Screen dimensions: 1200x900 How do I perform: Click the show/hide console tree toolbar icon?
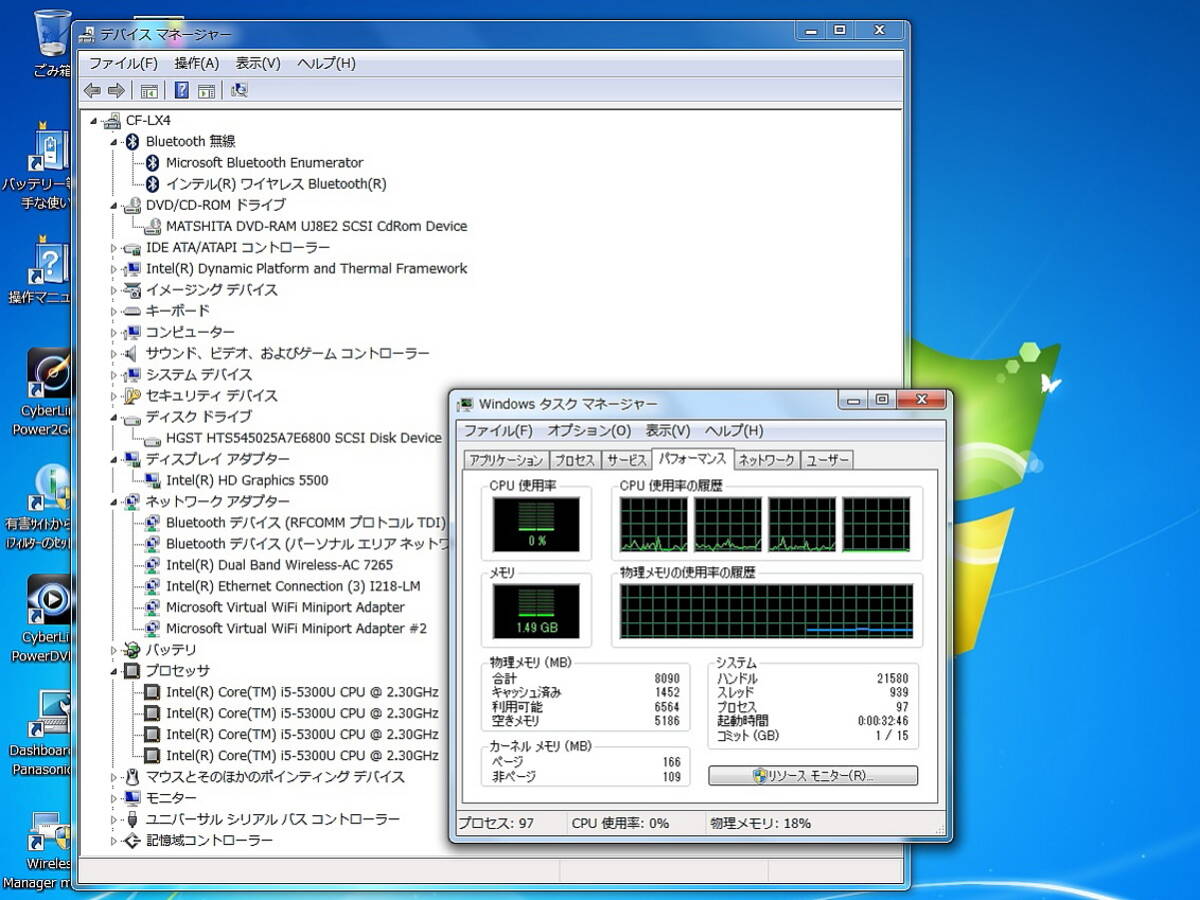point(149,91)
